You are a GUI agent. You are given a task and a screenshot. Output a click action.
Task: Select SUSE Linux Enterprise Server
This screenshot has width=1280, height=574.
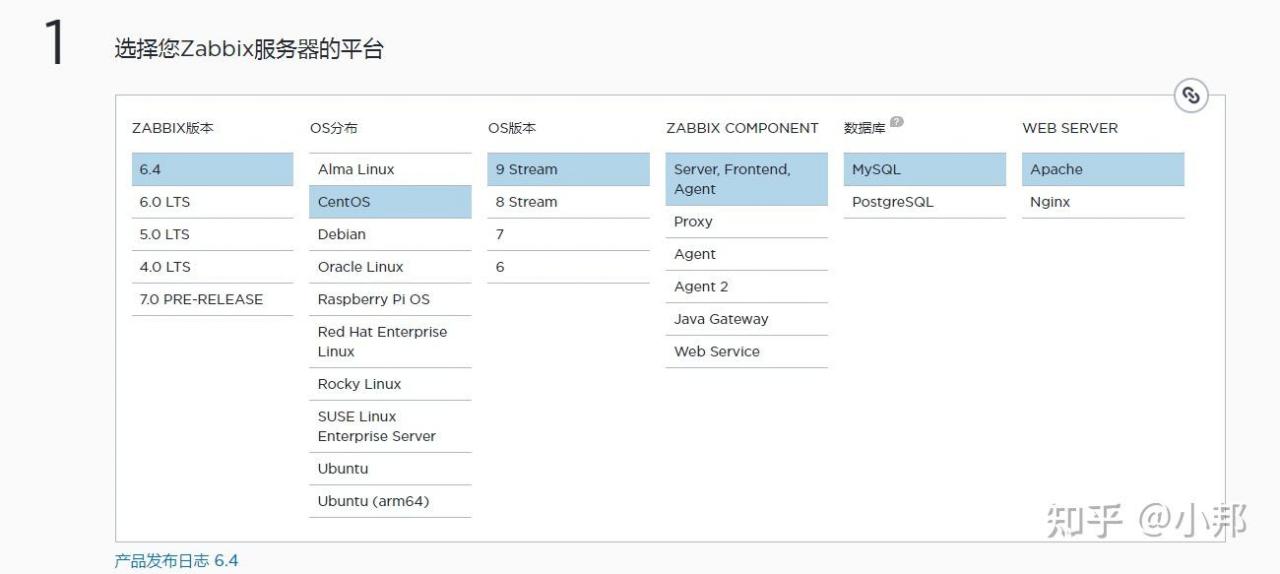[390, 426]
